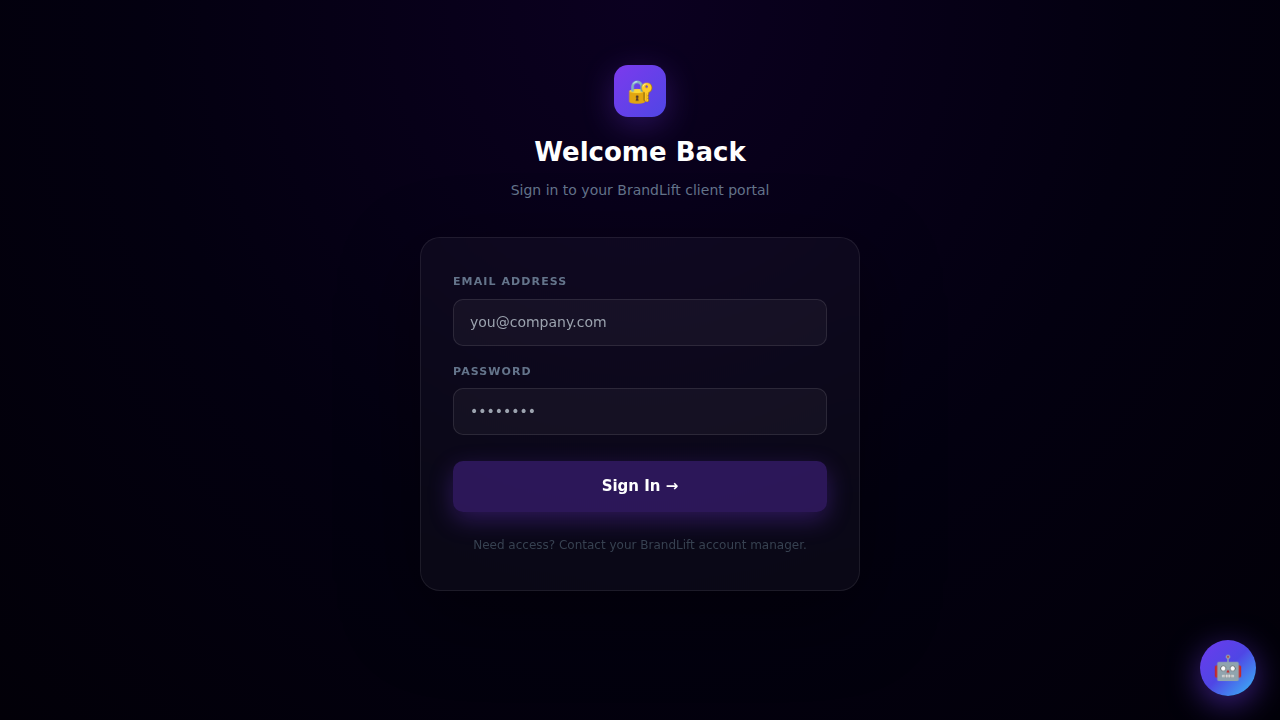This screenshot has height=720, width=1280.
Task: Click the word BrandLift in the subtitle
Action: pos(649,190)
